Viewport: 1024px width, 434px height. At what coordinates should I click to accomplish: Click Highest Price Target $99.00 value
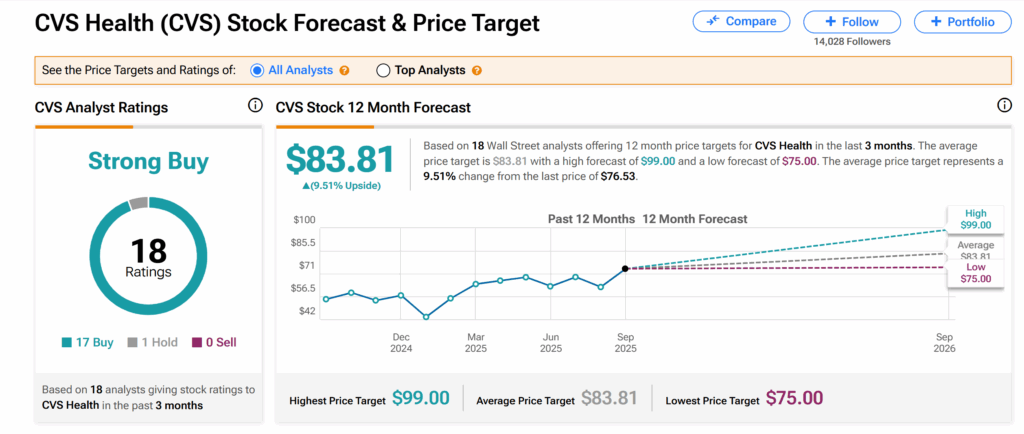(421, 398)
